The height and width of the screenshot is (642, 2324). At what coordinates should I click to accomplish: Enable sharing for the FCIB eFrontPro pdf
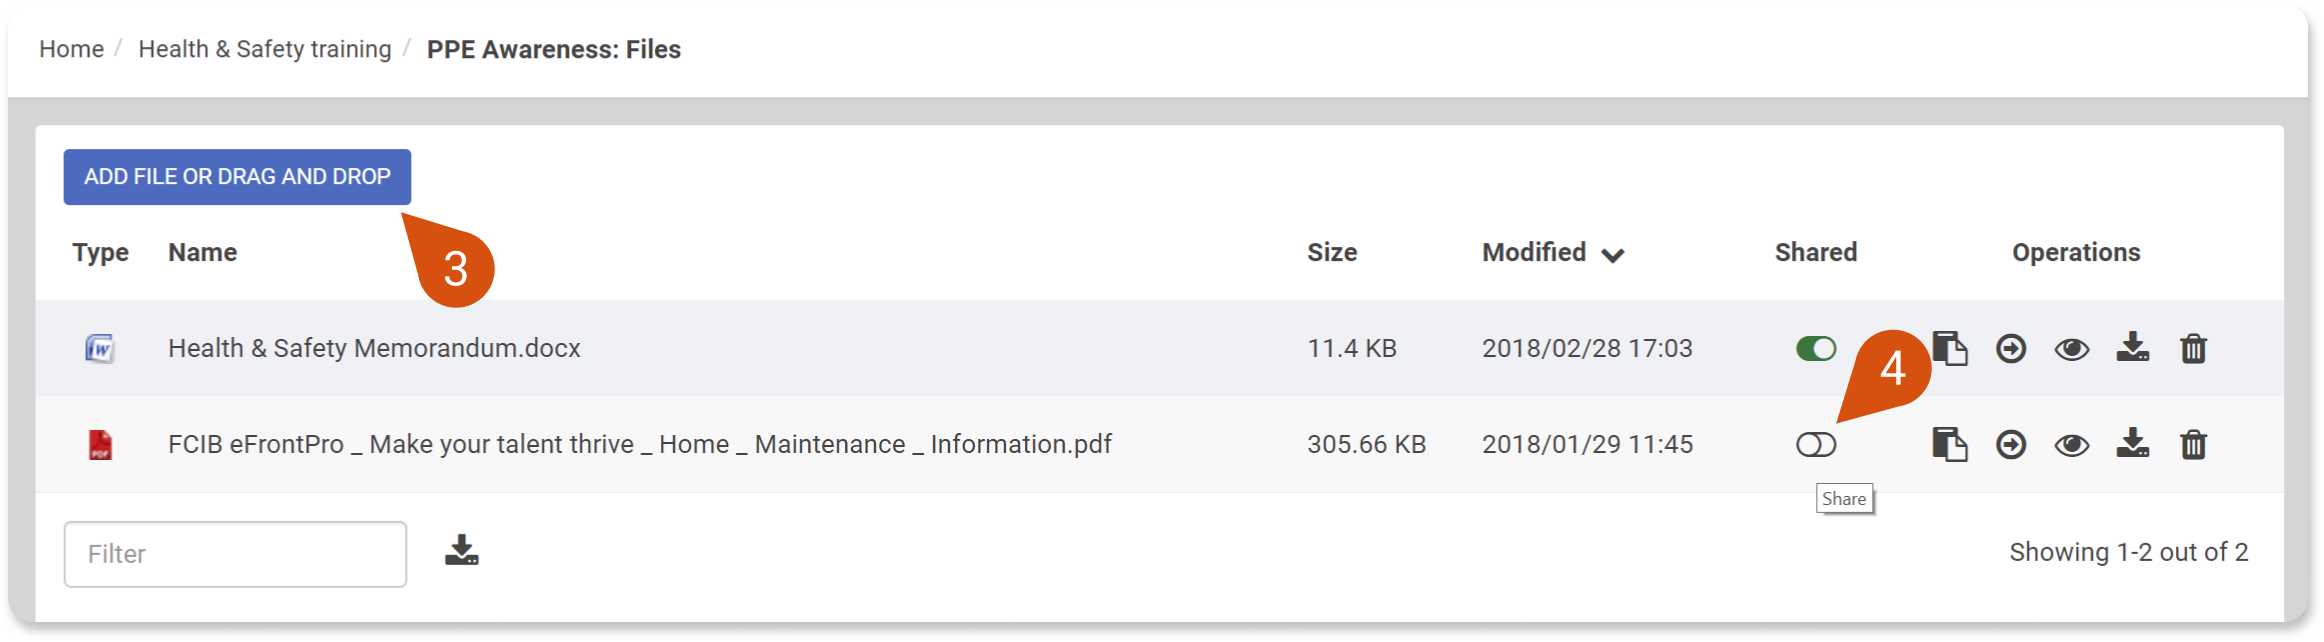pos(1816,444)
